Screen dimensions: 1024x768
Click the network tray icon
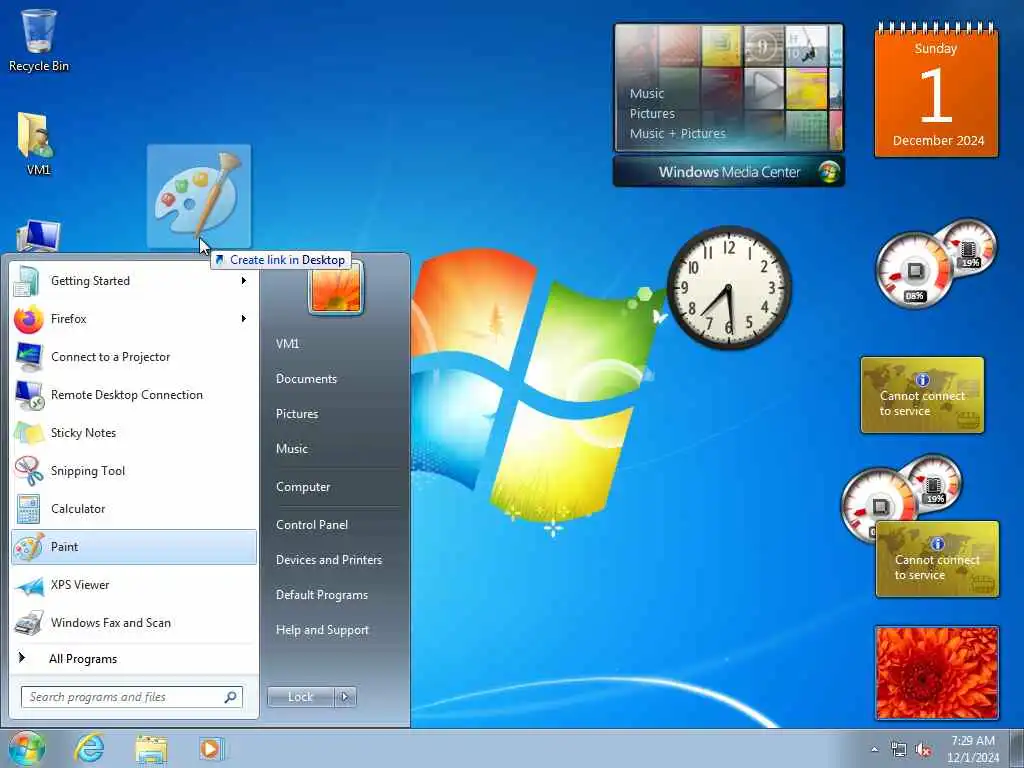pos(899,750)
